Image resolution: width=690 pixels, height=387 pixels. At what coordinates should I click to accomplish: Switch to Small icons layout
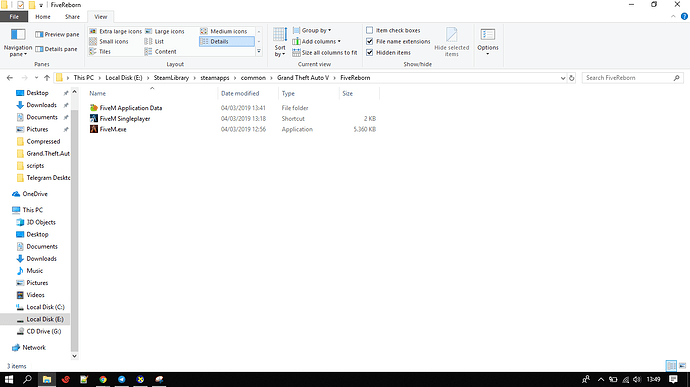(x=109, y=41)
